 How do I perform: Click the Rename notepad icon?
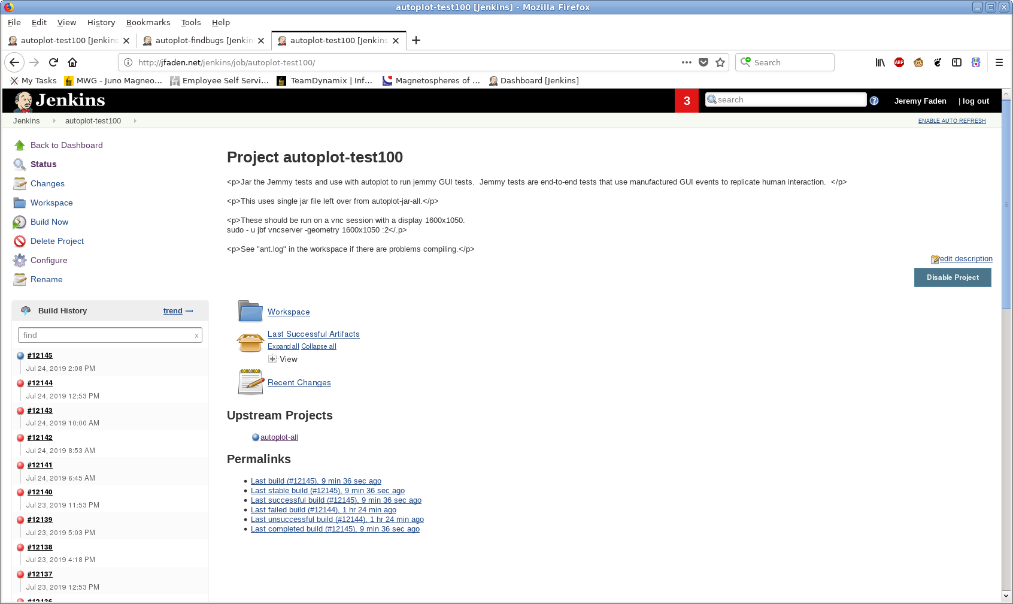(19, 279)
